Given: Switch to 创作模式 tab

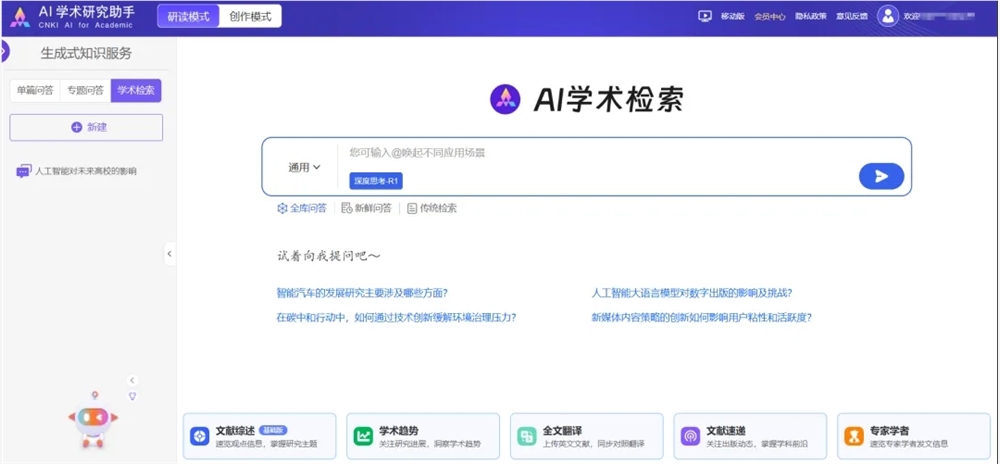Looking at the screenshot, I should pos(248,16).
